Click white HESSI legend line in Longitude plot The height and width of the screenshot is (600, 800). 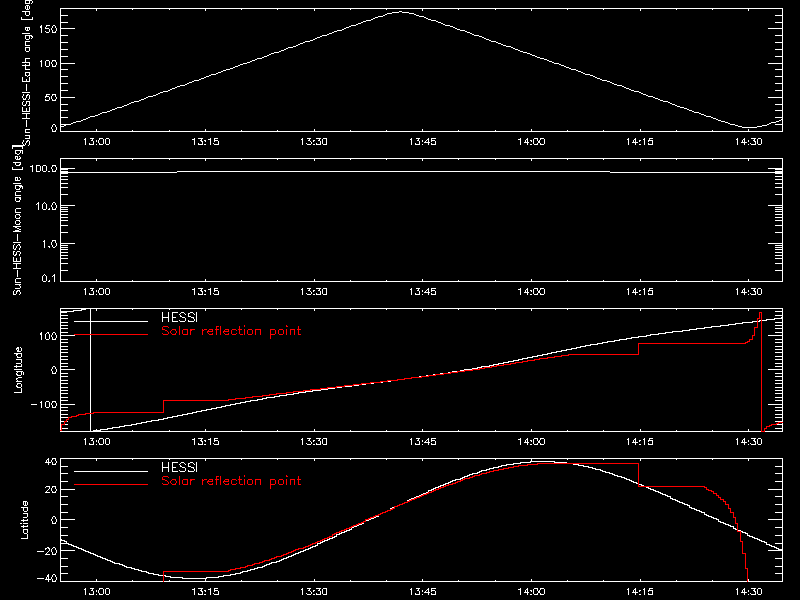(111, 321)
